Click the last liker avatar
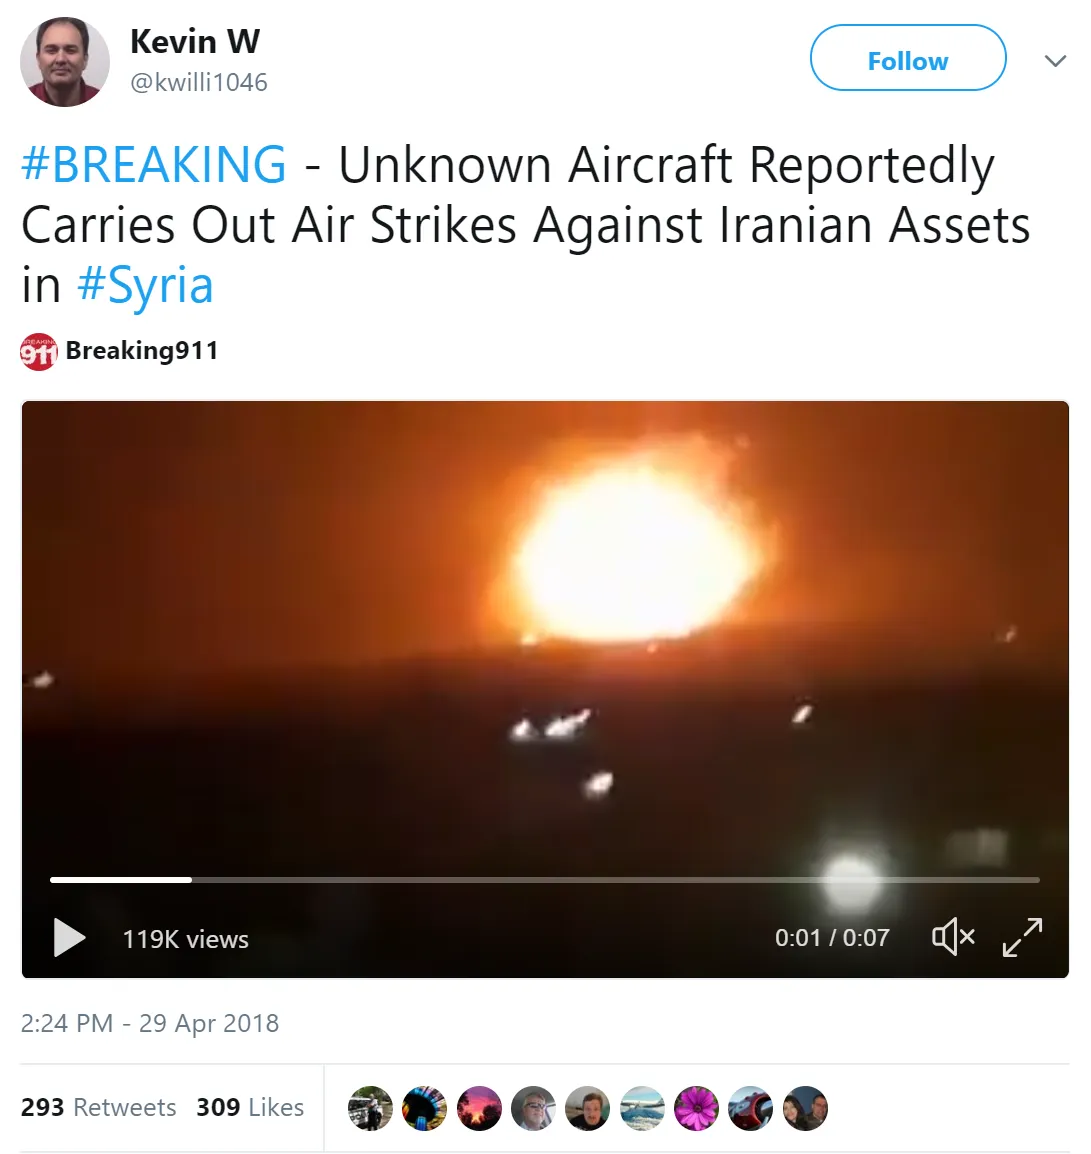This screenshot has width=1091, height=1154. 805,1108
